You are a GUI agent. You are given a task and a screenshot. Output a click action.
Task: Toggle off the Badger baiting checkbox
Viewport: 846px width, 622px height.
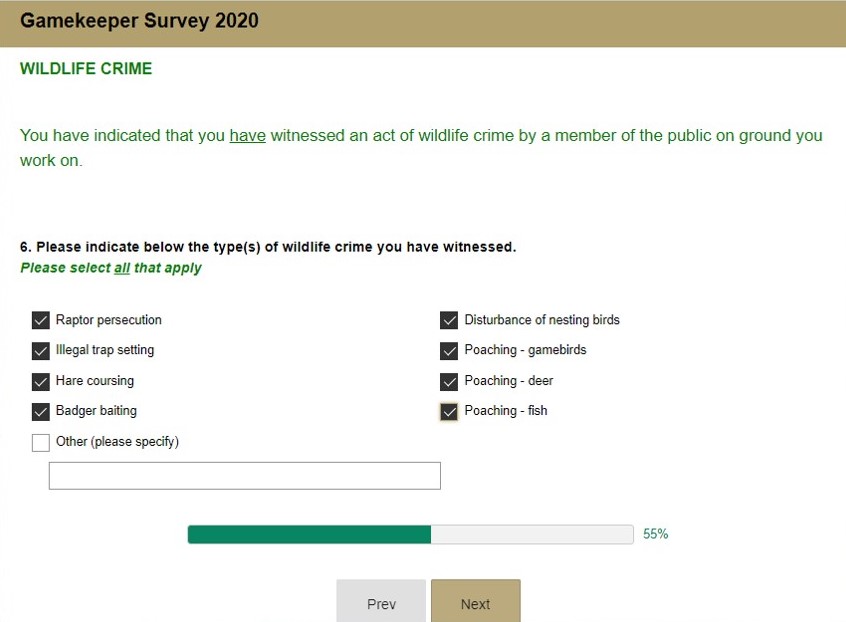tap(41, 411)
